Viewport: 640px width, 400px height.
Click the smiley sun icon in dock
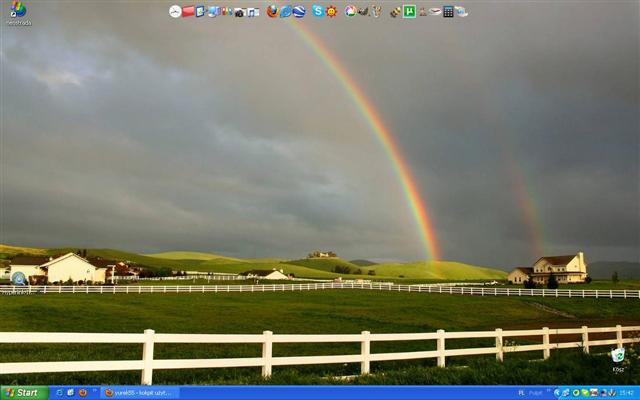(x=331, y=11)
